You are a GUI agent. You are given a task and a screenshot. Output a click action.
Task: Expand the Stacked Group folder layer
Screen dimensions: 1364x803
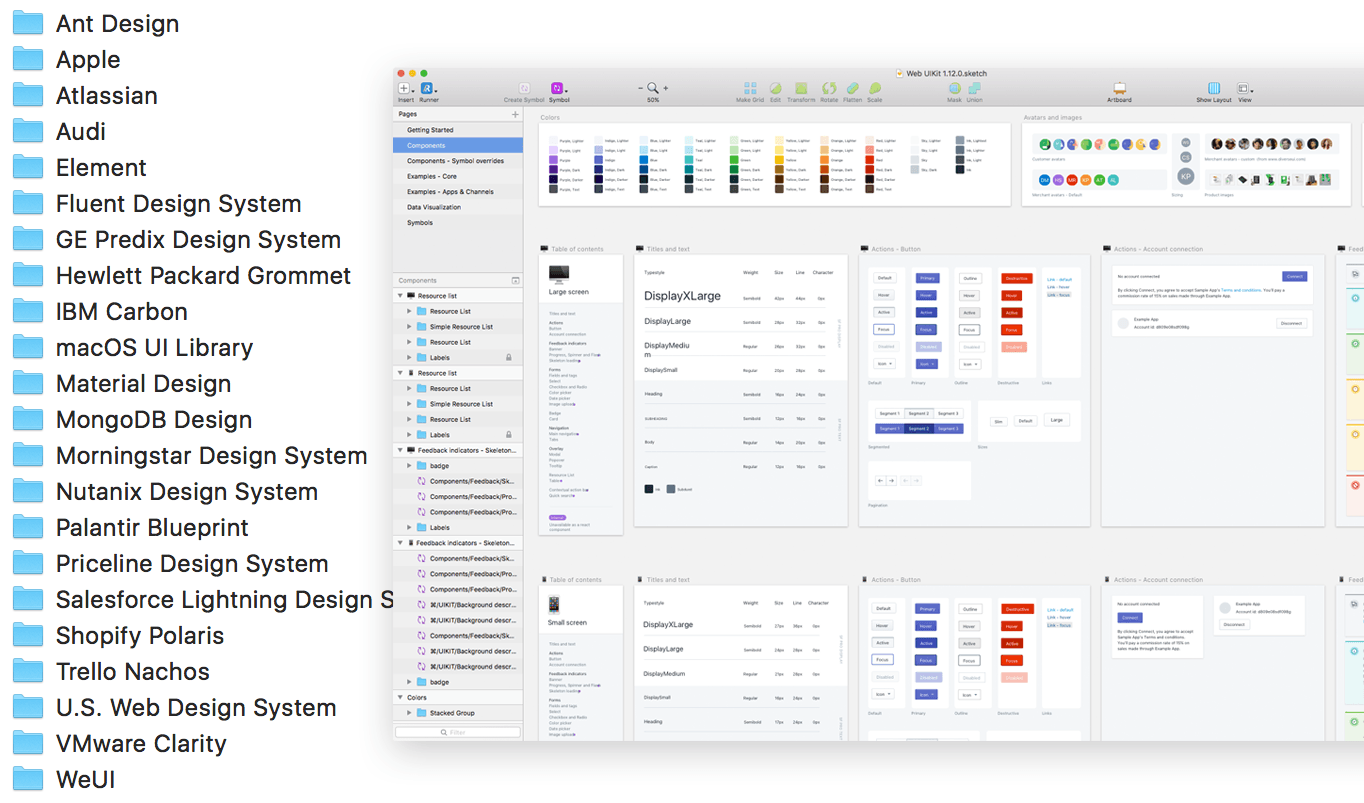point(409,713)
